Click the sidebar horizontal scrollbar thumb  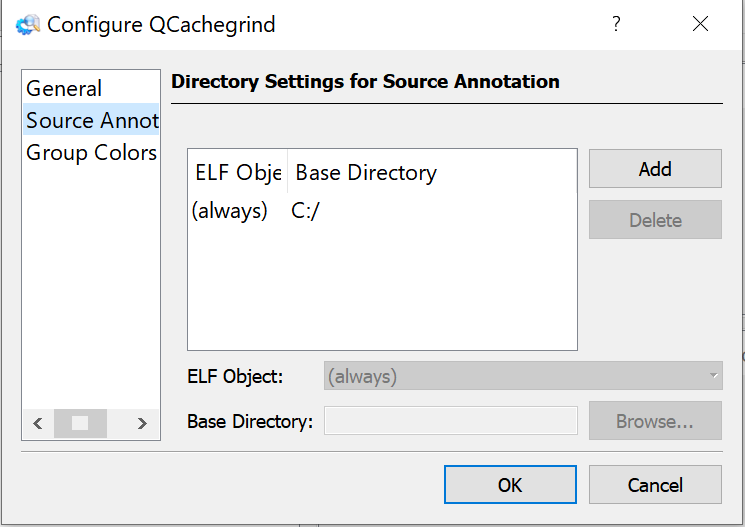[80, 423]
